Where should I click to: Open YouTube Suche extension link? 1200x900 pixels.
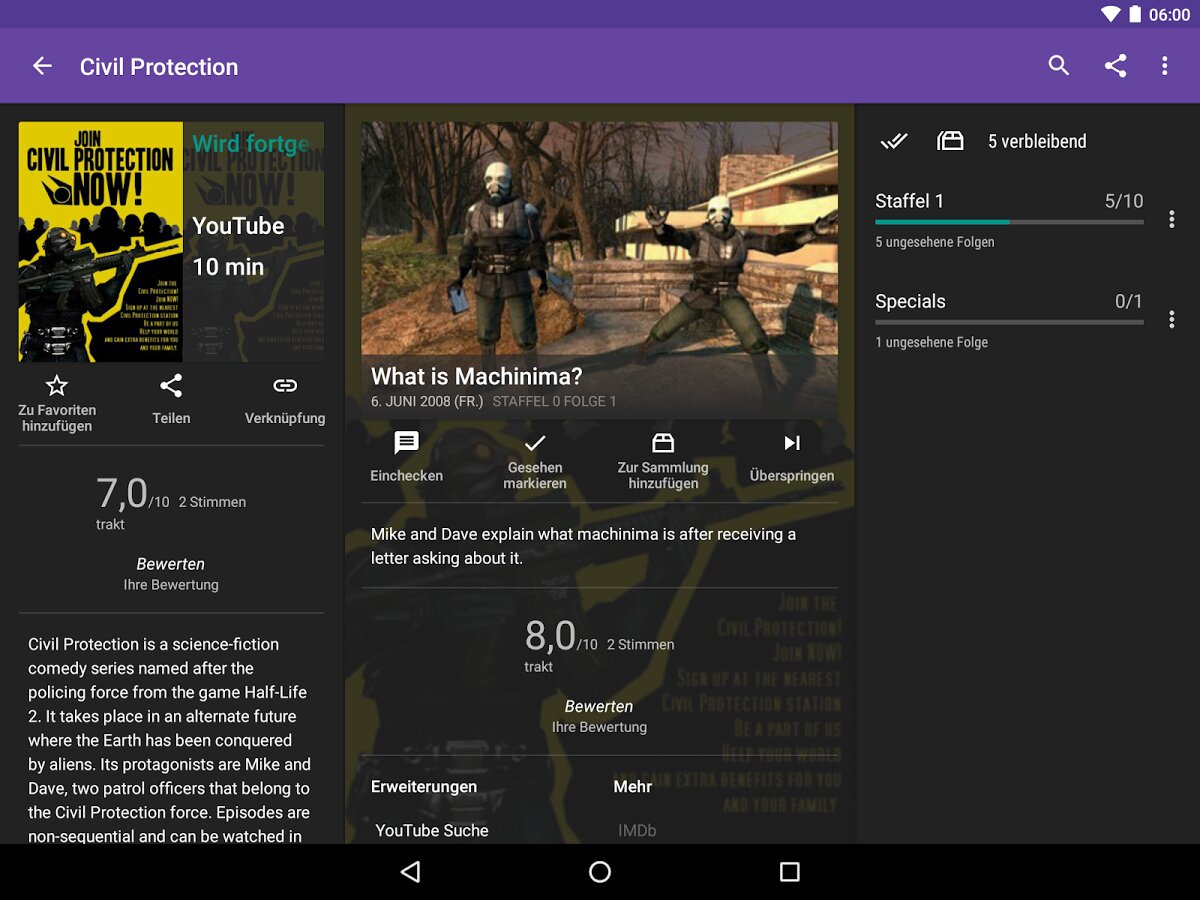coord(432,830)
